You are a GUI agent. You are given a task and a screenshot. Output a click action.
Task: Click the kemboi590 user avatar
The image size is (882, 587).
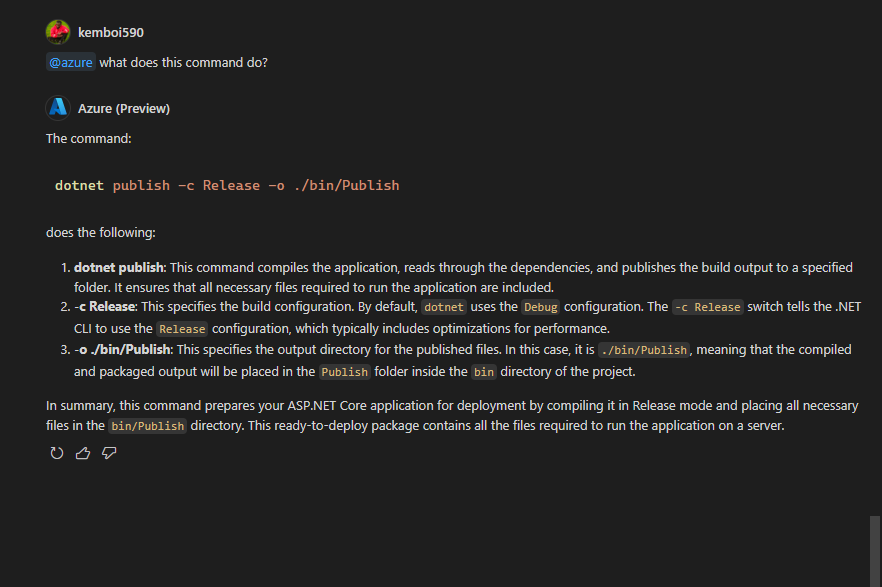[58, 32]
